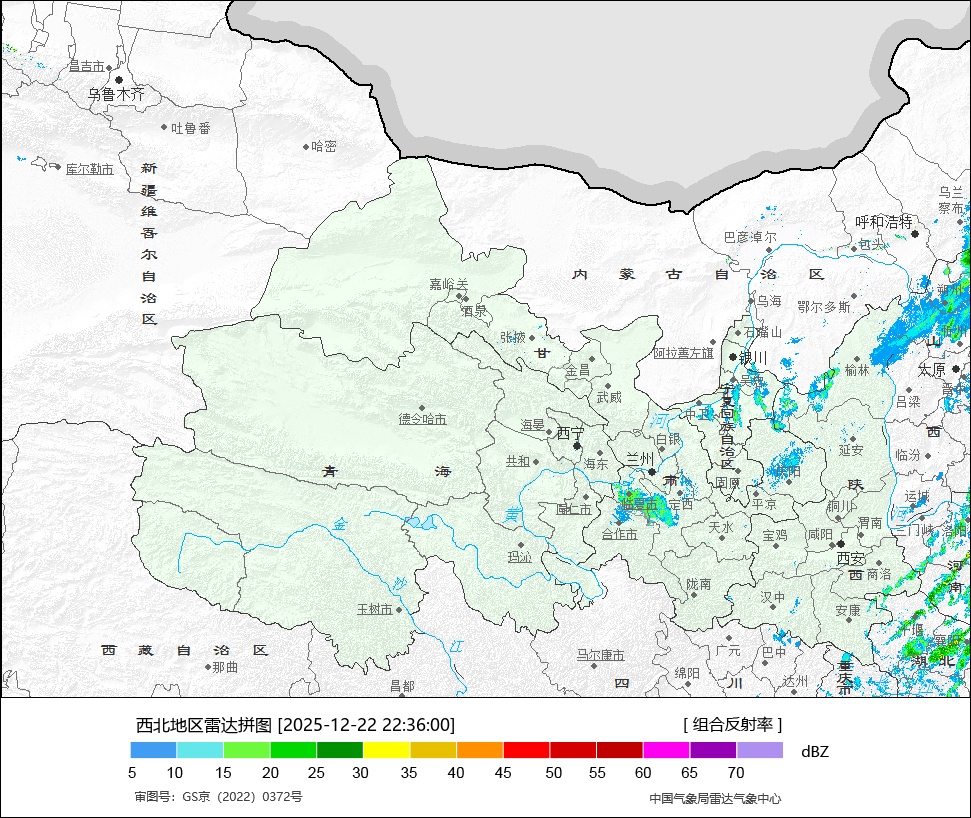Select the magenta 60 dBZ legend swatch
Screen dimensions: 971x818
click(x=666, y=751)
